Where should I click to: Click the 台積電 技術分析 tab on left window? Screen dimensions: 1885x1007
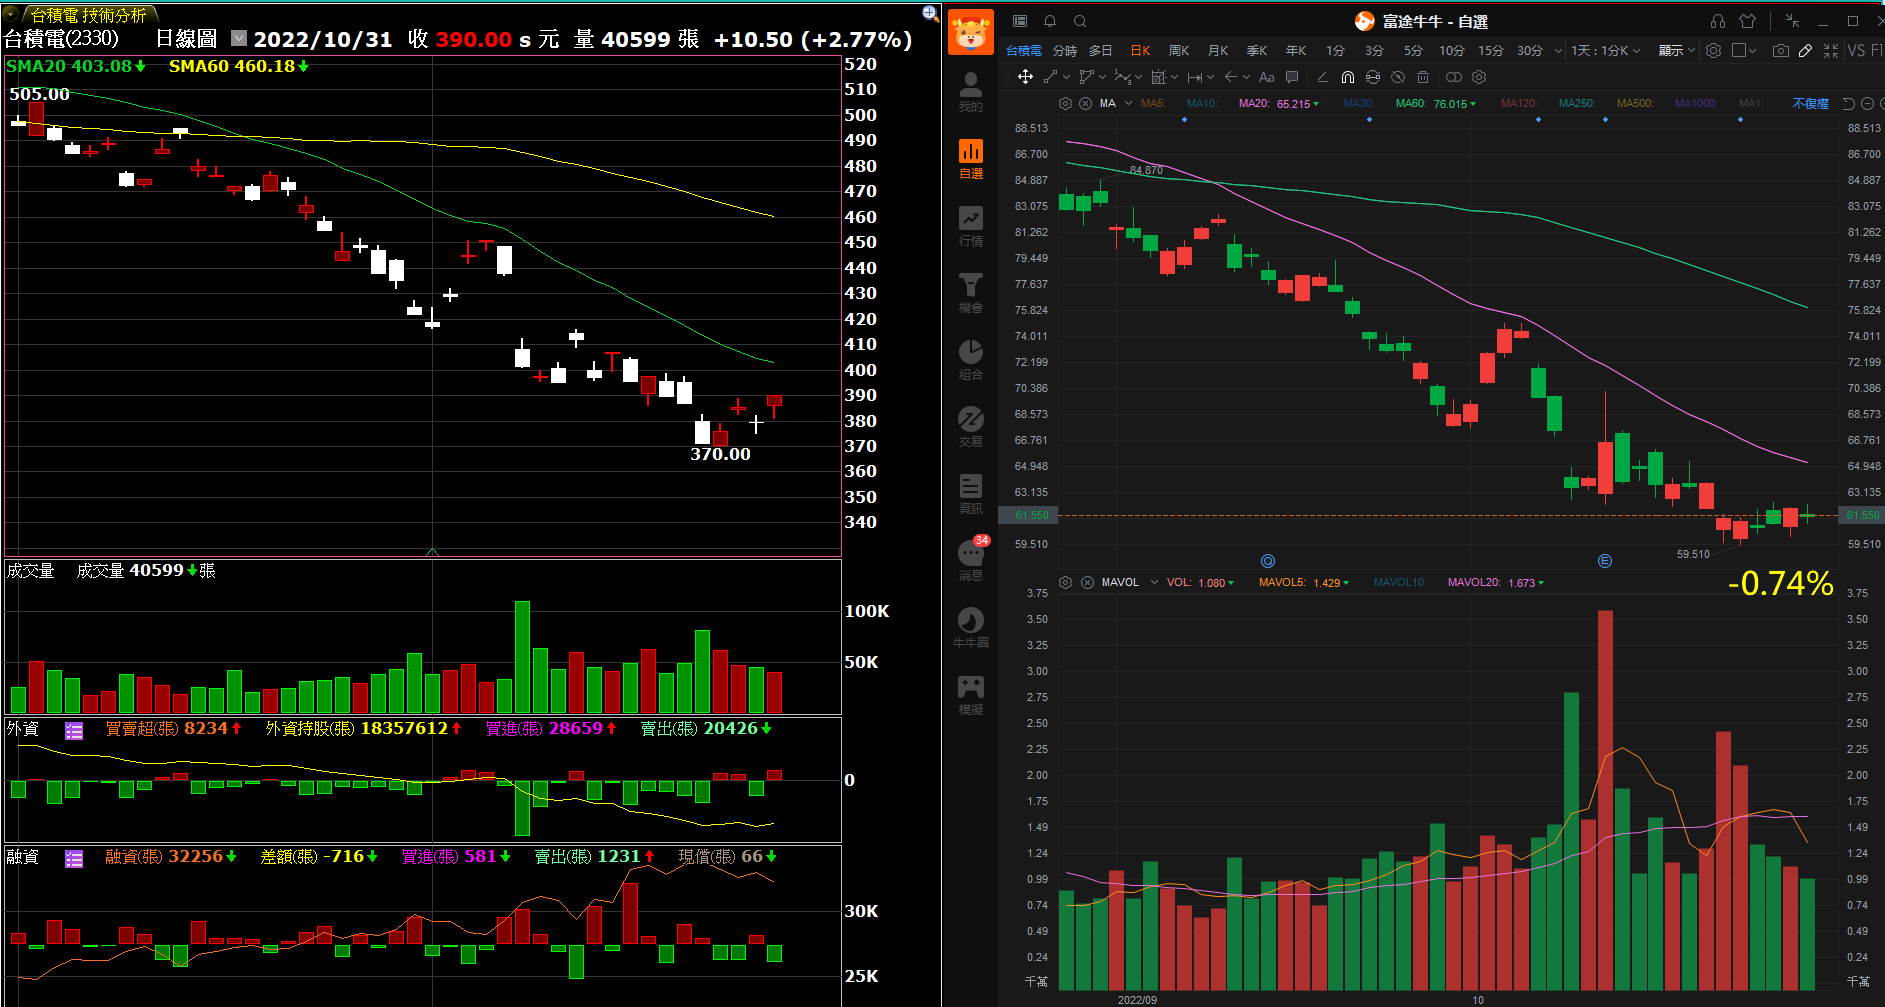click(88, 15)
